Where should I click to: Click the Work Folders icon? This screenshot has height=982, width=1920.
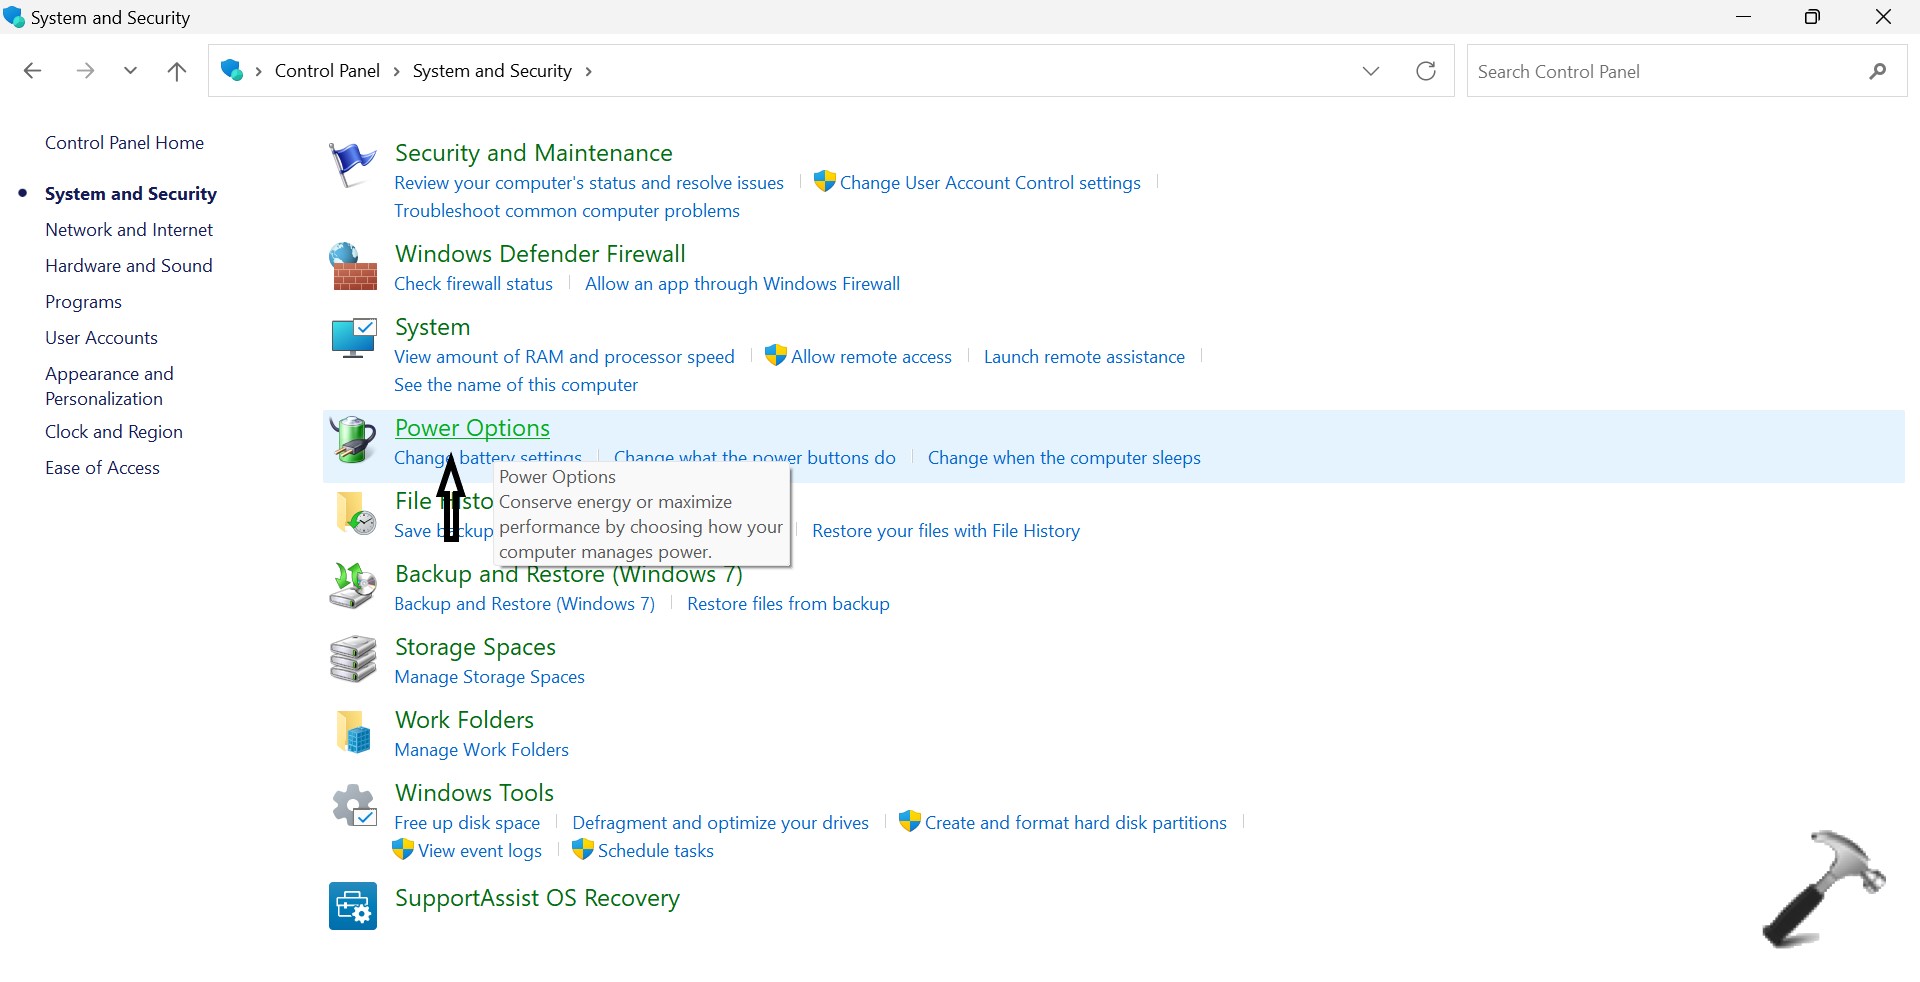[x=353, y=732]
